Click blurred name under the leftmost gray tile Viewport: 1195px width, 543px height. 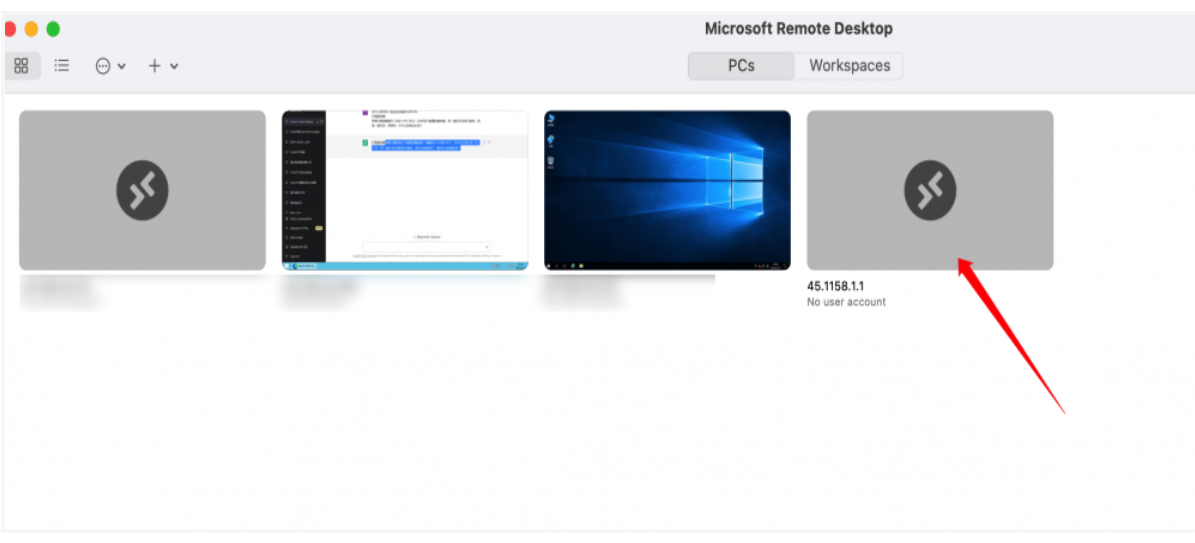pos(58,290)
